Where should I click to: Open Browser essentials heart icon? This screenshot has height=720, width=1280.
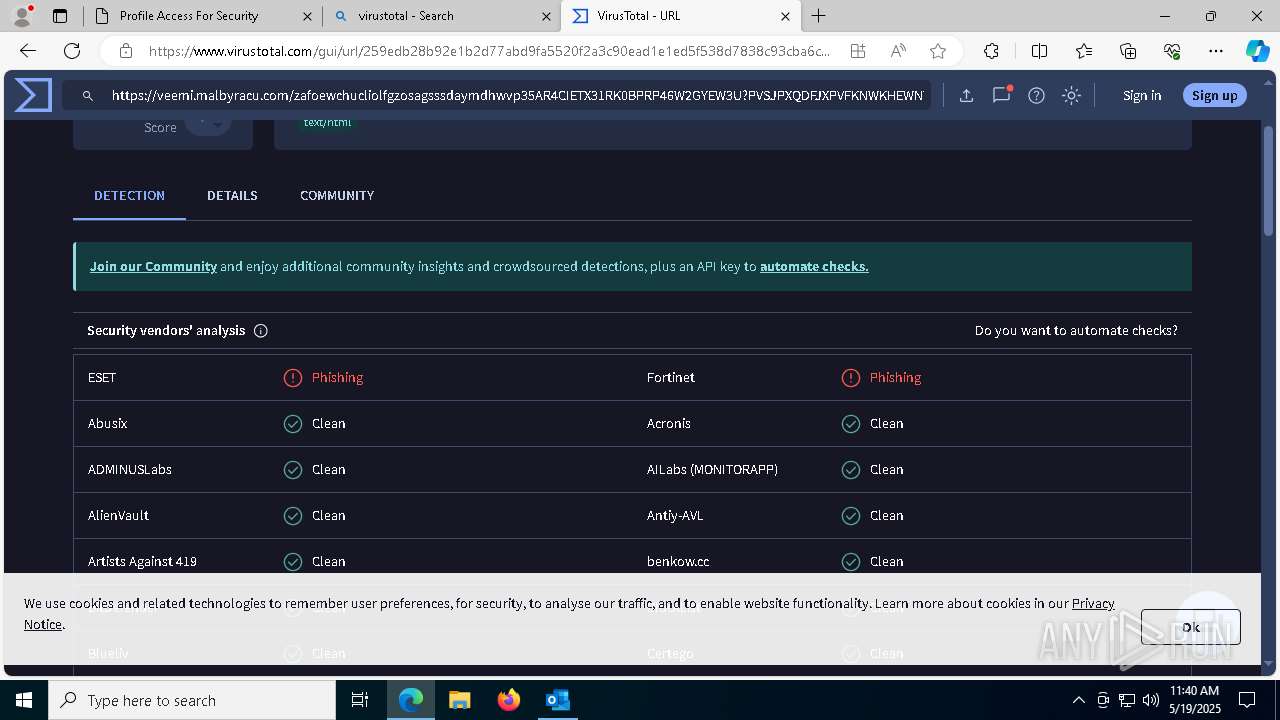[x=1172, y=51]
